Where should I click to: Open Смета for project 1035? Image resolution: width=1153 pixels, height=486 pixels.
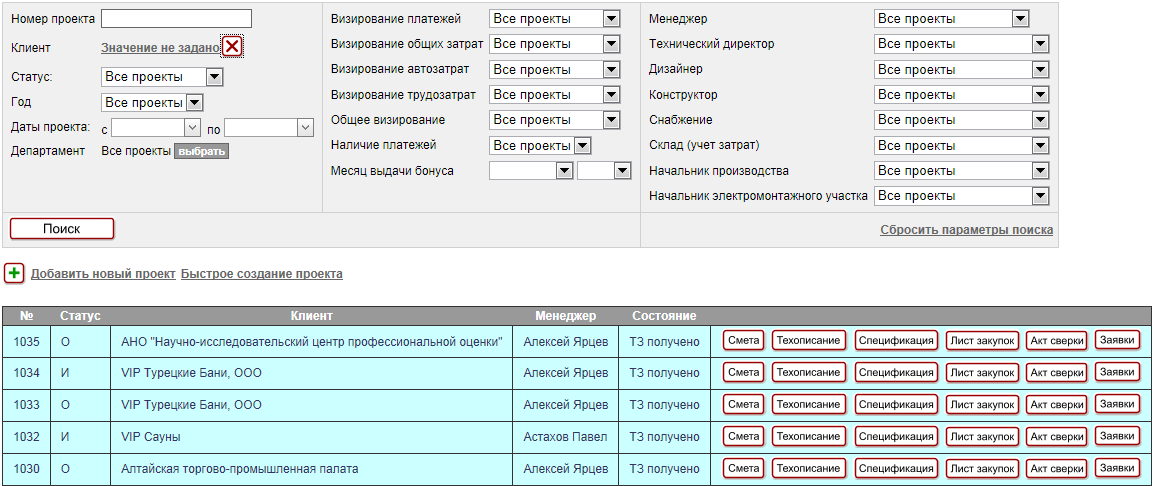[743, 341]
